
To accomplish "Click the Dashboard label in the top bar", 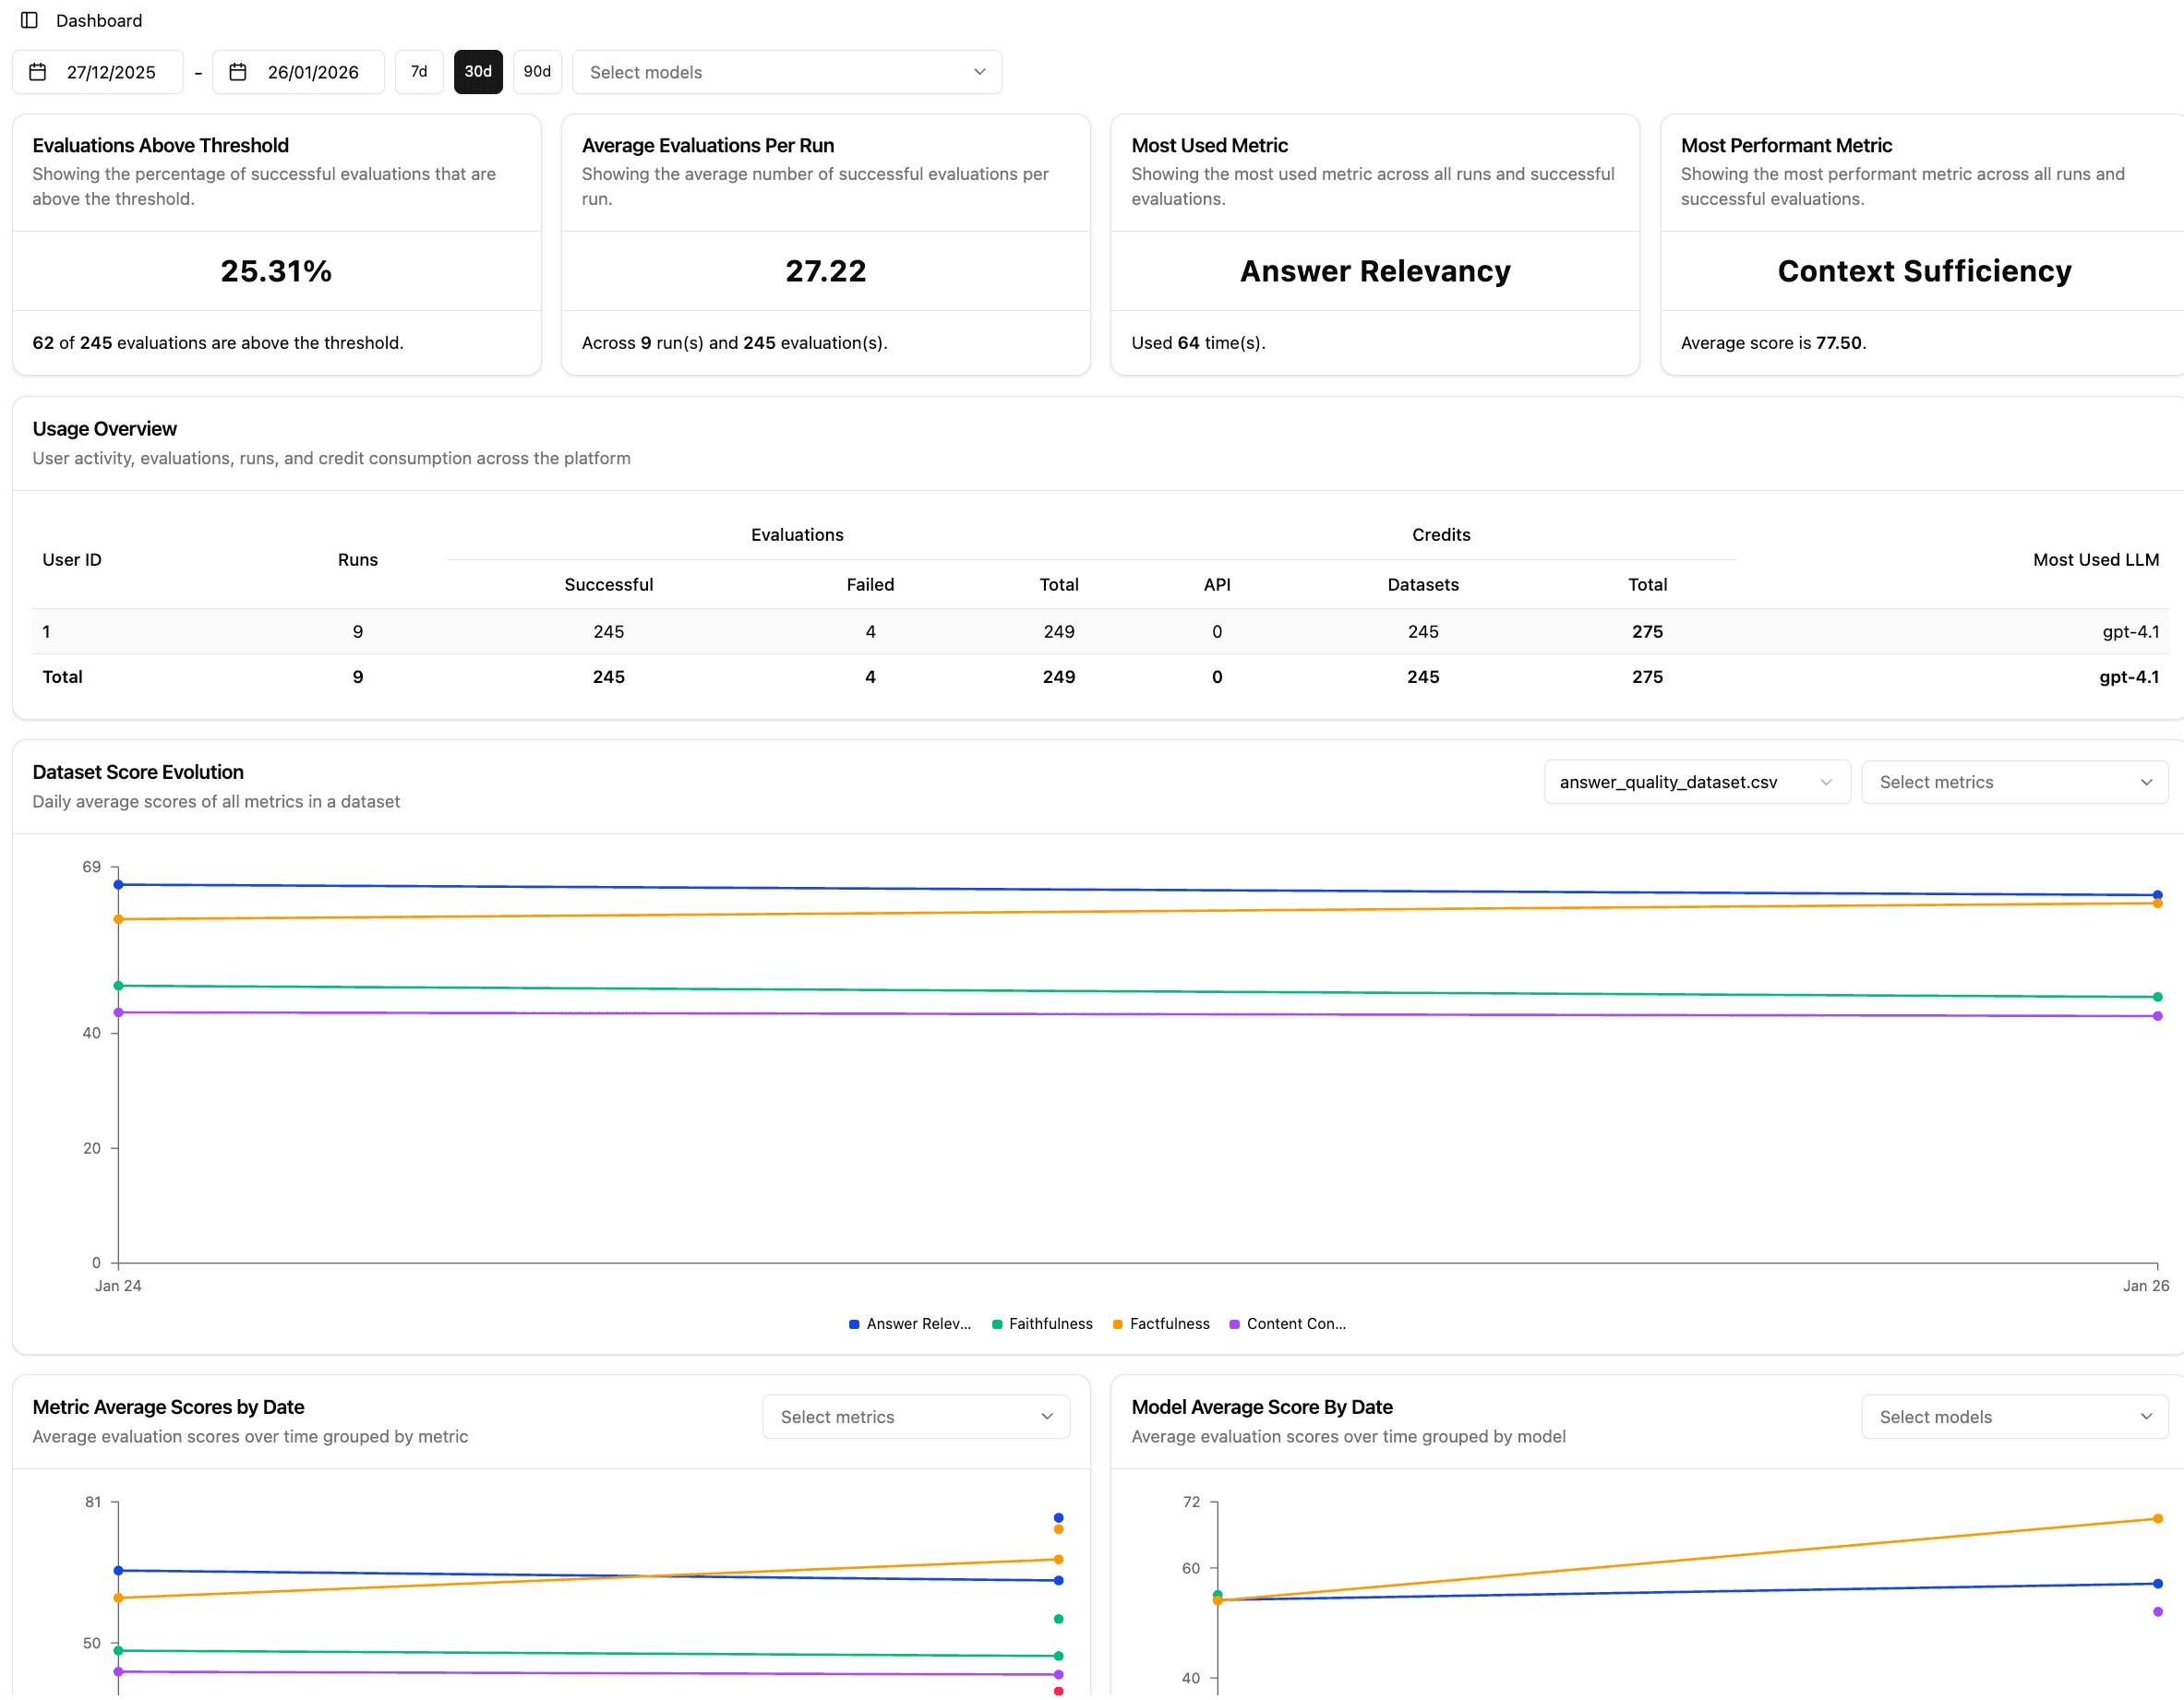I will (98, 20).
